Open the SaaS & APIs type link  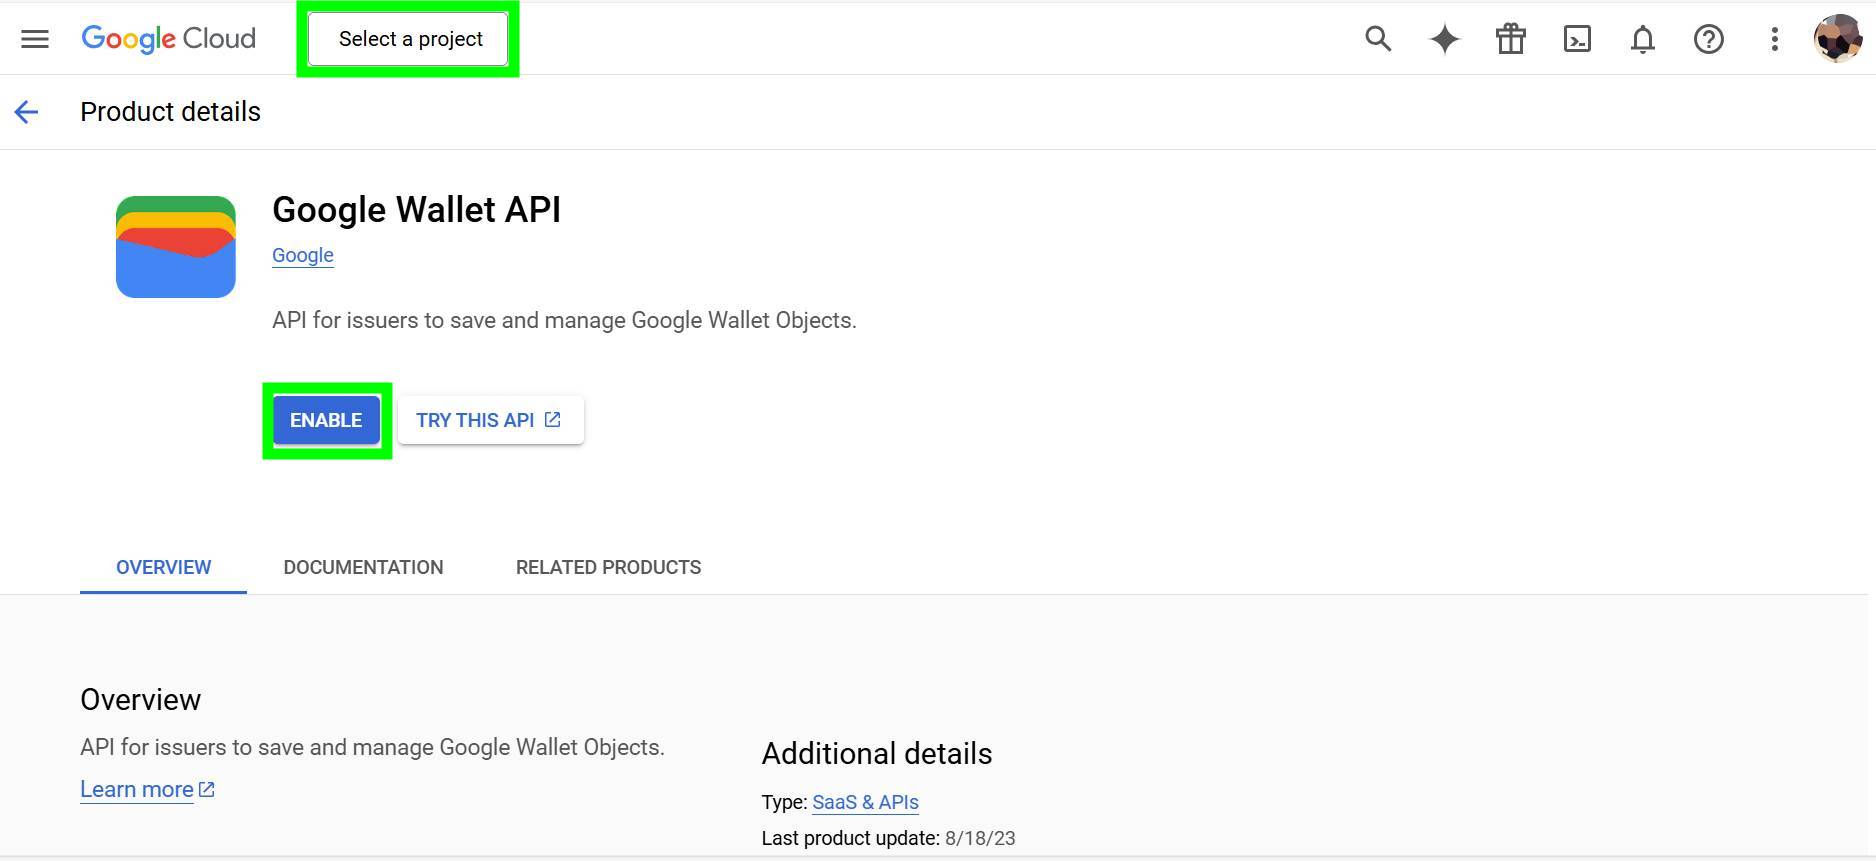[865, 802]
